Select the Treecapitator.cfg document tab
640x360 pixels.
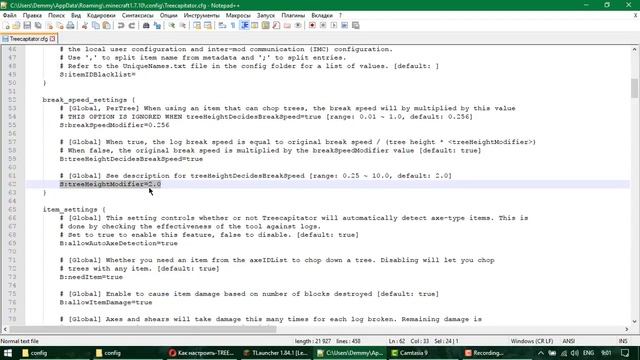coord(29,39)
